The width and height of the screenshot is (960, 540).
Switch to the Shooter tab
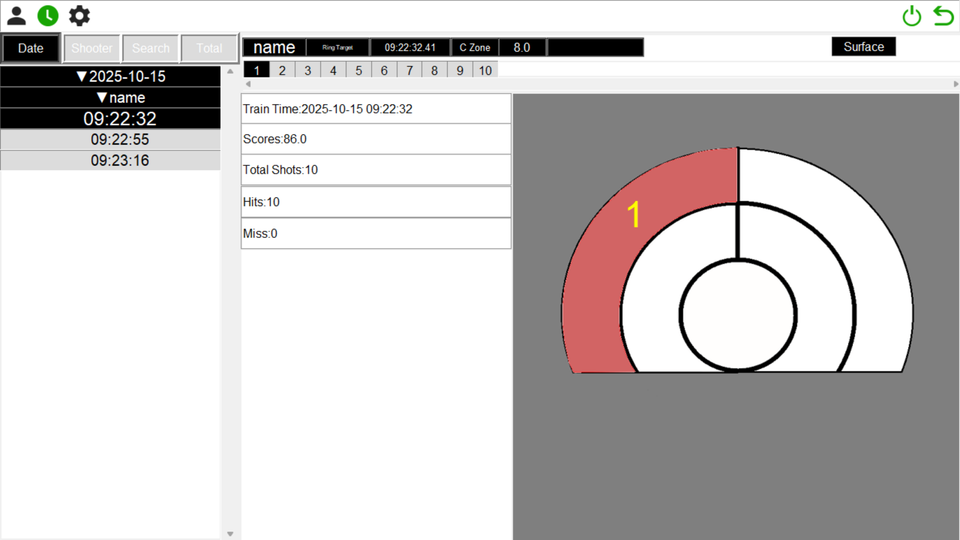point(92,48)
